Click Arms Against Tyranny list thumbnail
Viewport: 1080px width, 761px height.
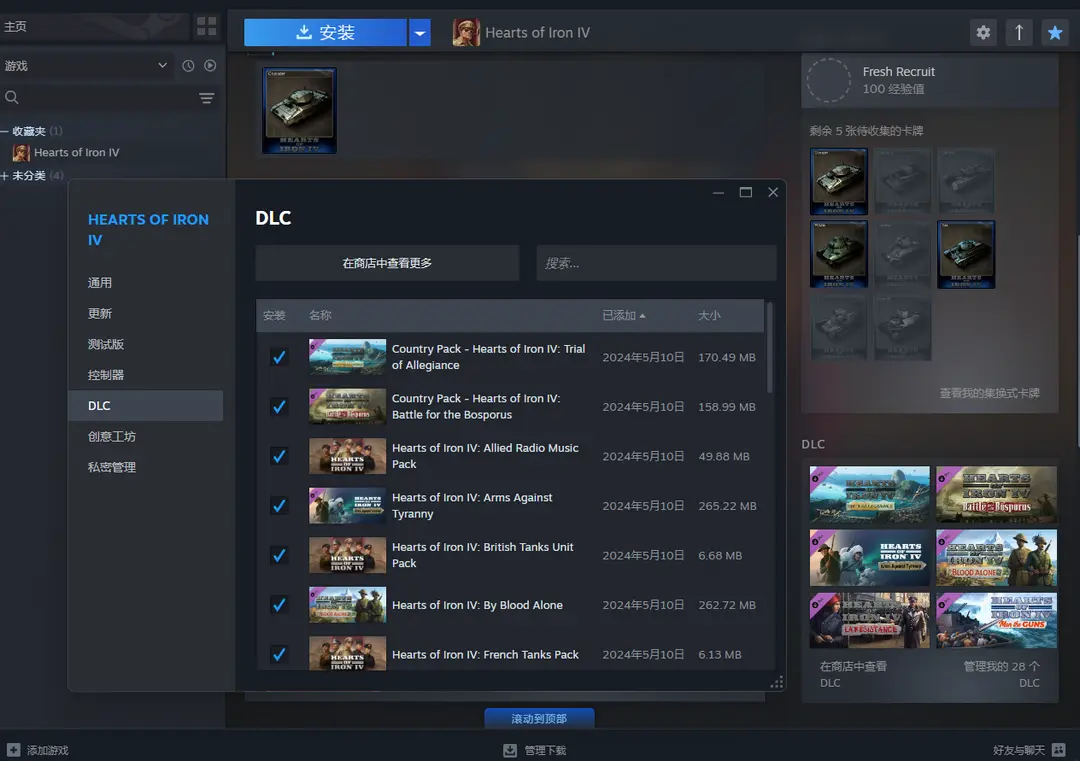(x=347, y=505)
